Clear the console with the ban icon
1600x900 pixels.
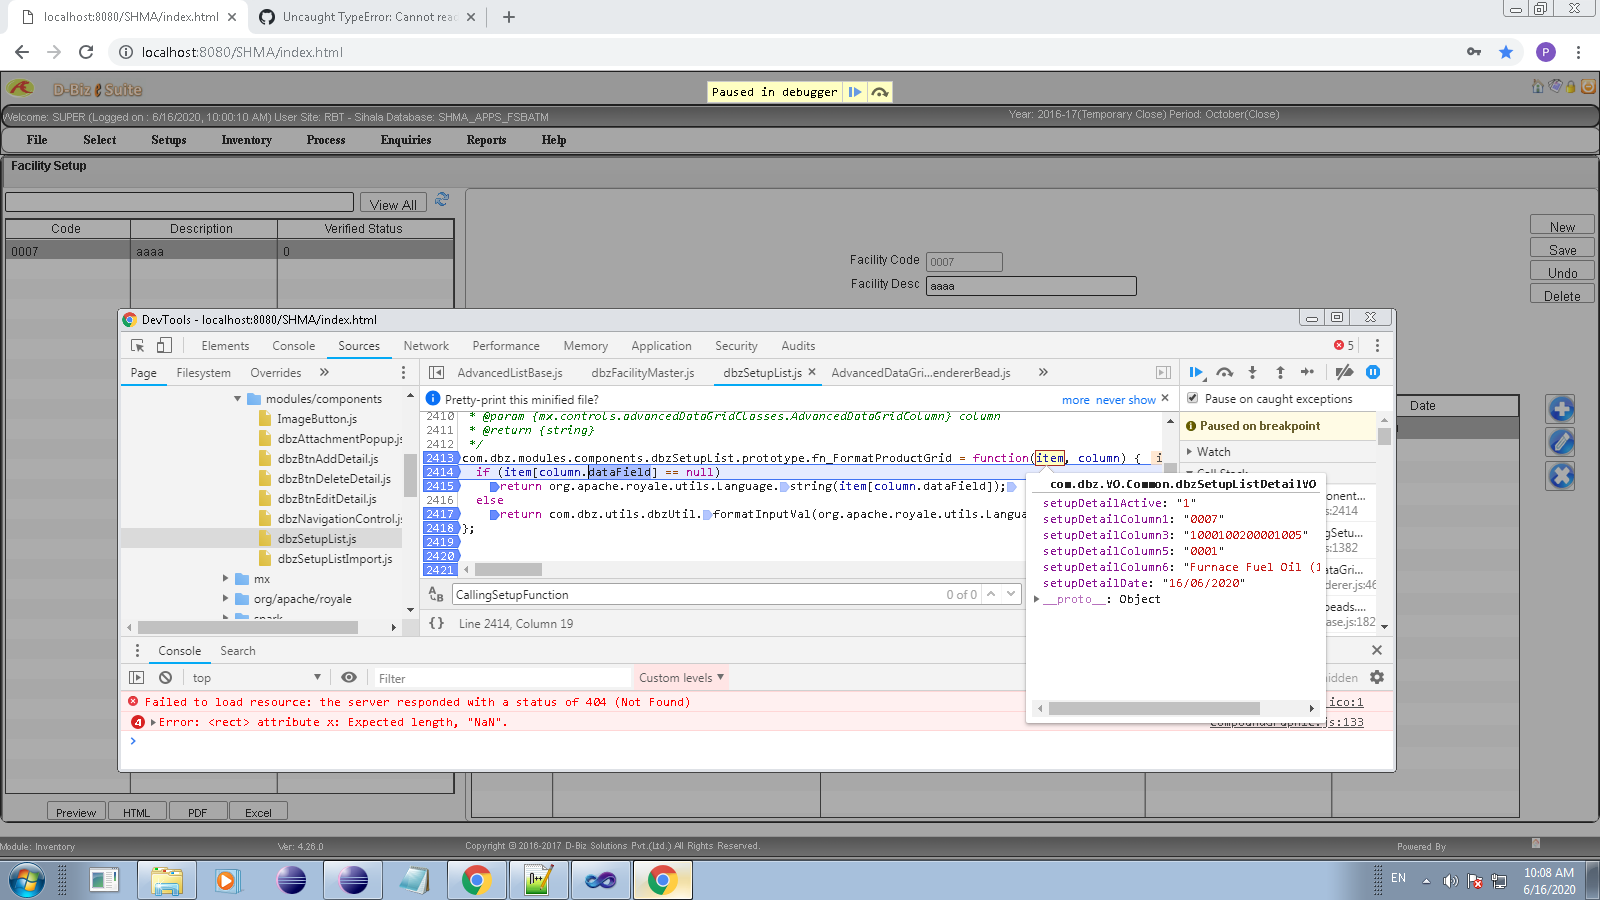[165, 677]
